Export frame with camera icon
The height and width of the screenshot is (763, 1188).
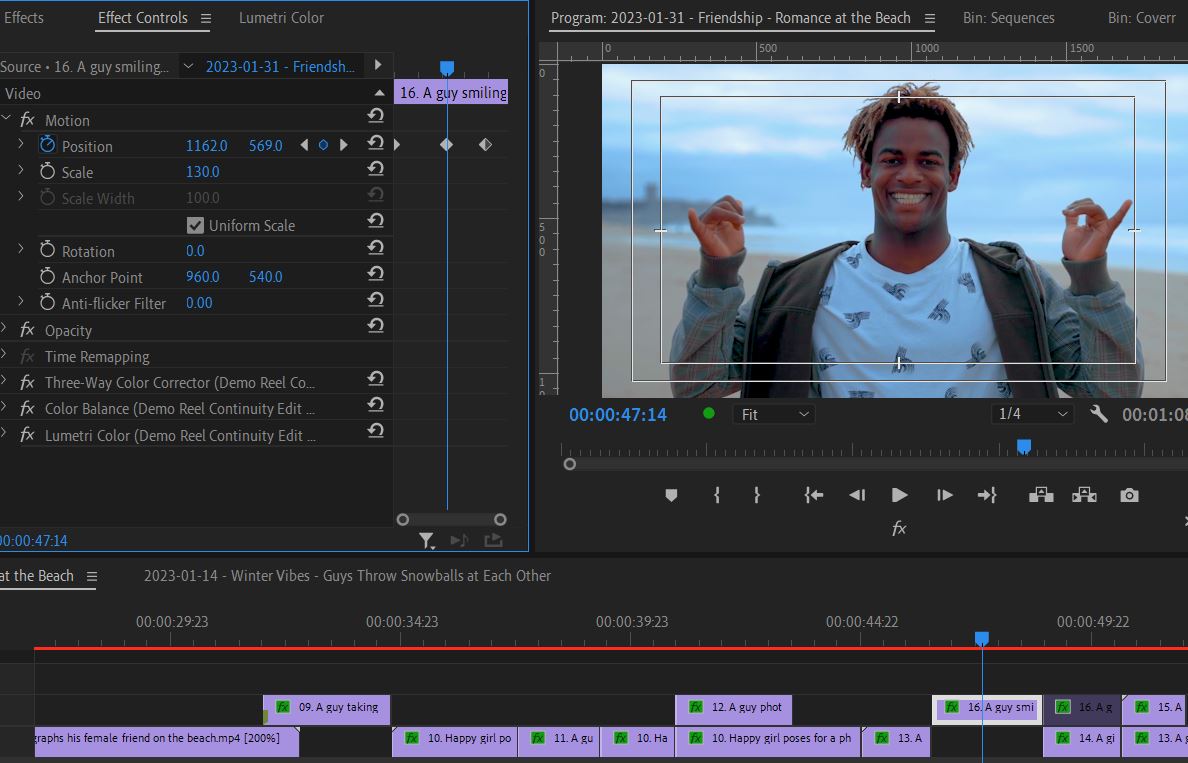click(1129, 496)
